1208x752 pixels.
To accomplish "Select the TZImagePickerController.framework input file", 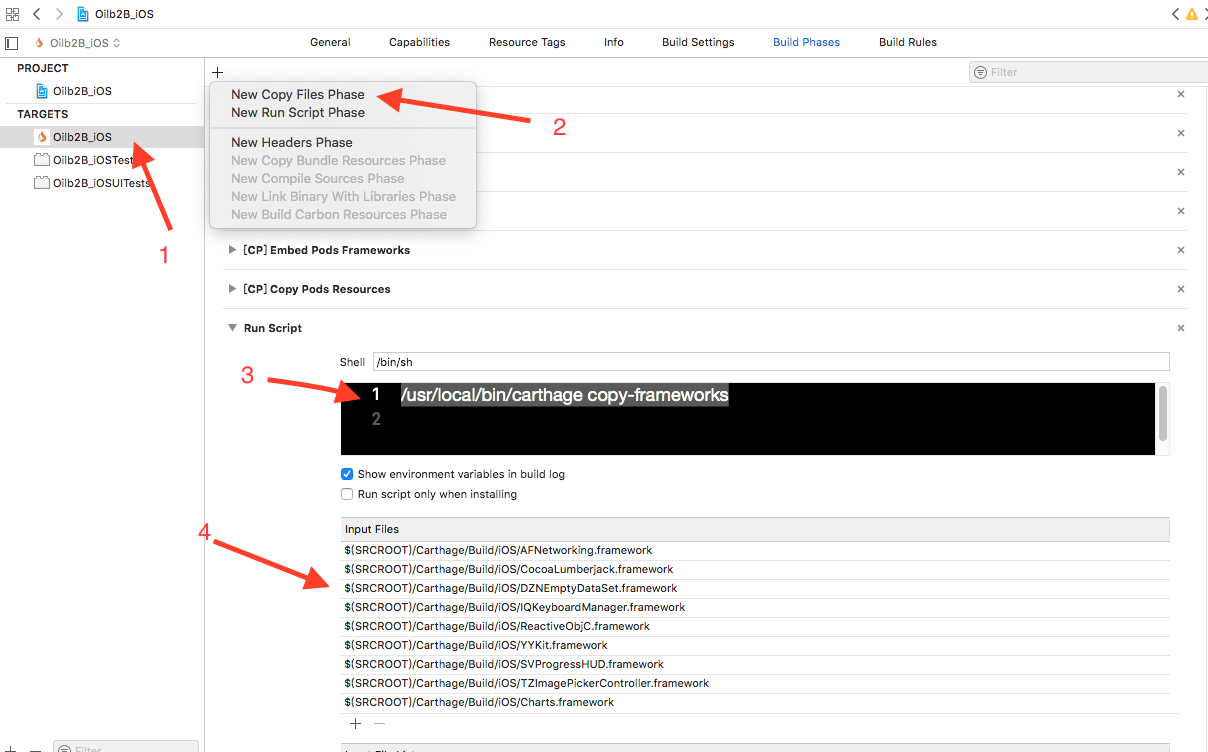I will pos(755,683).
